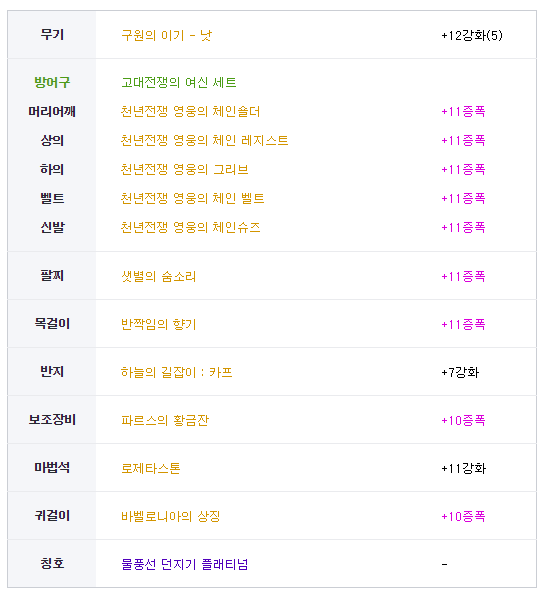The image size is (542, 598).
Task: Select the 고대전쟁의 여신 세트 armor set text
Action: coord(179,82)
